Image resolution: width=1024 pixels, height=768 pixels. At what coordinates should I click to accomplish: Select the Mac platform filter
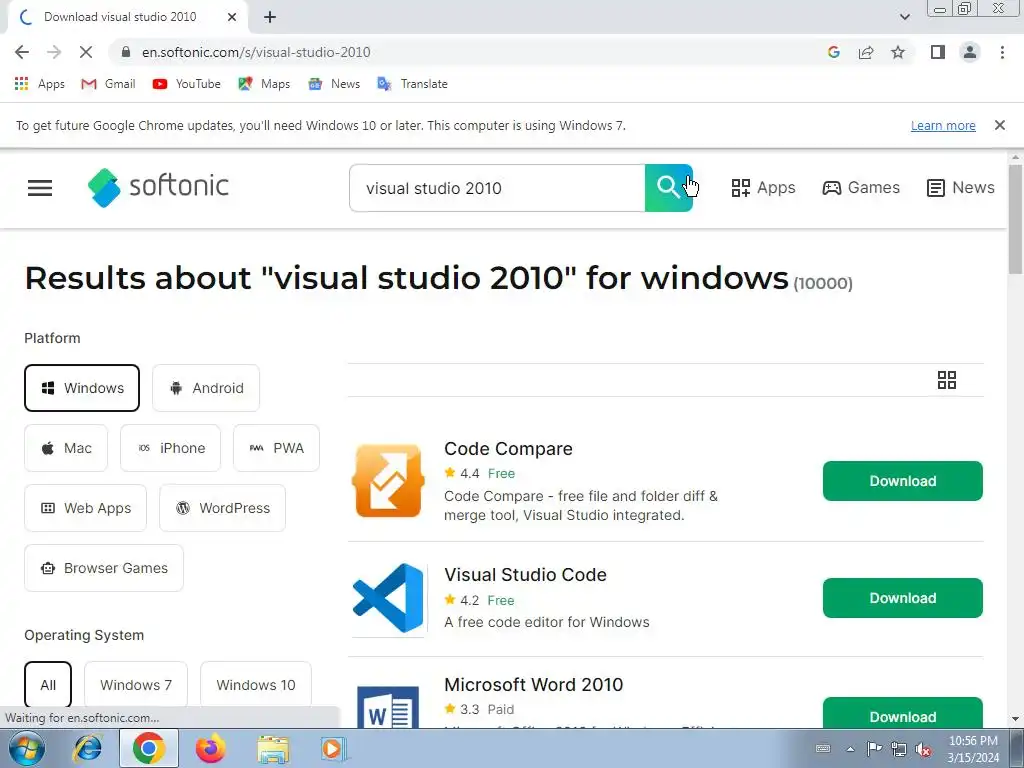click(66, 448)
